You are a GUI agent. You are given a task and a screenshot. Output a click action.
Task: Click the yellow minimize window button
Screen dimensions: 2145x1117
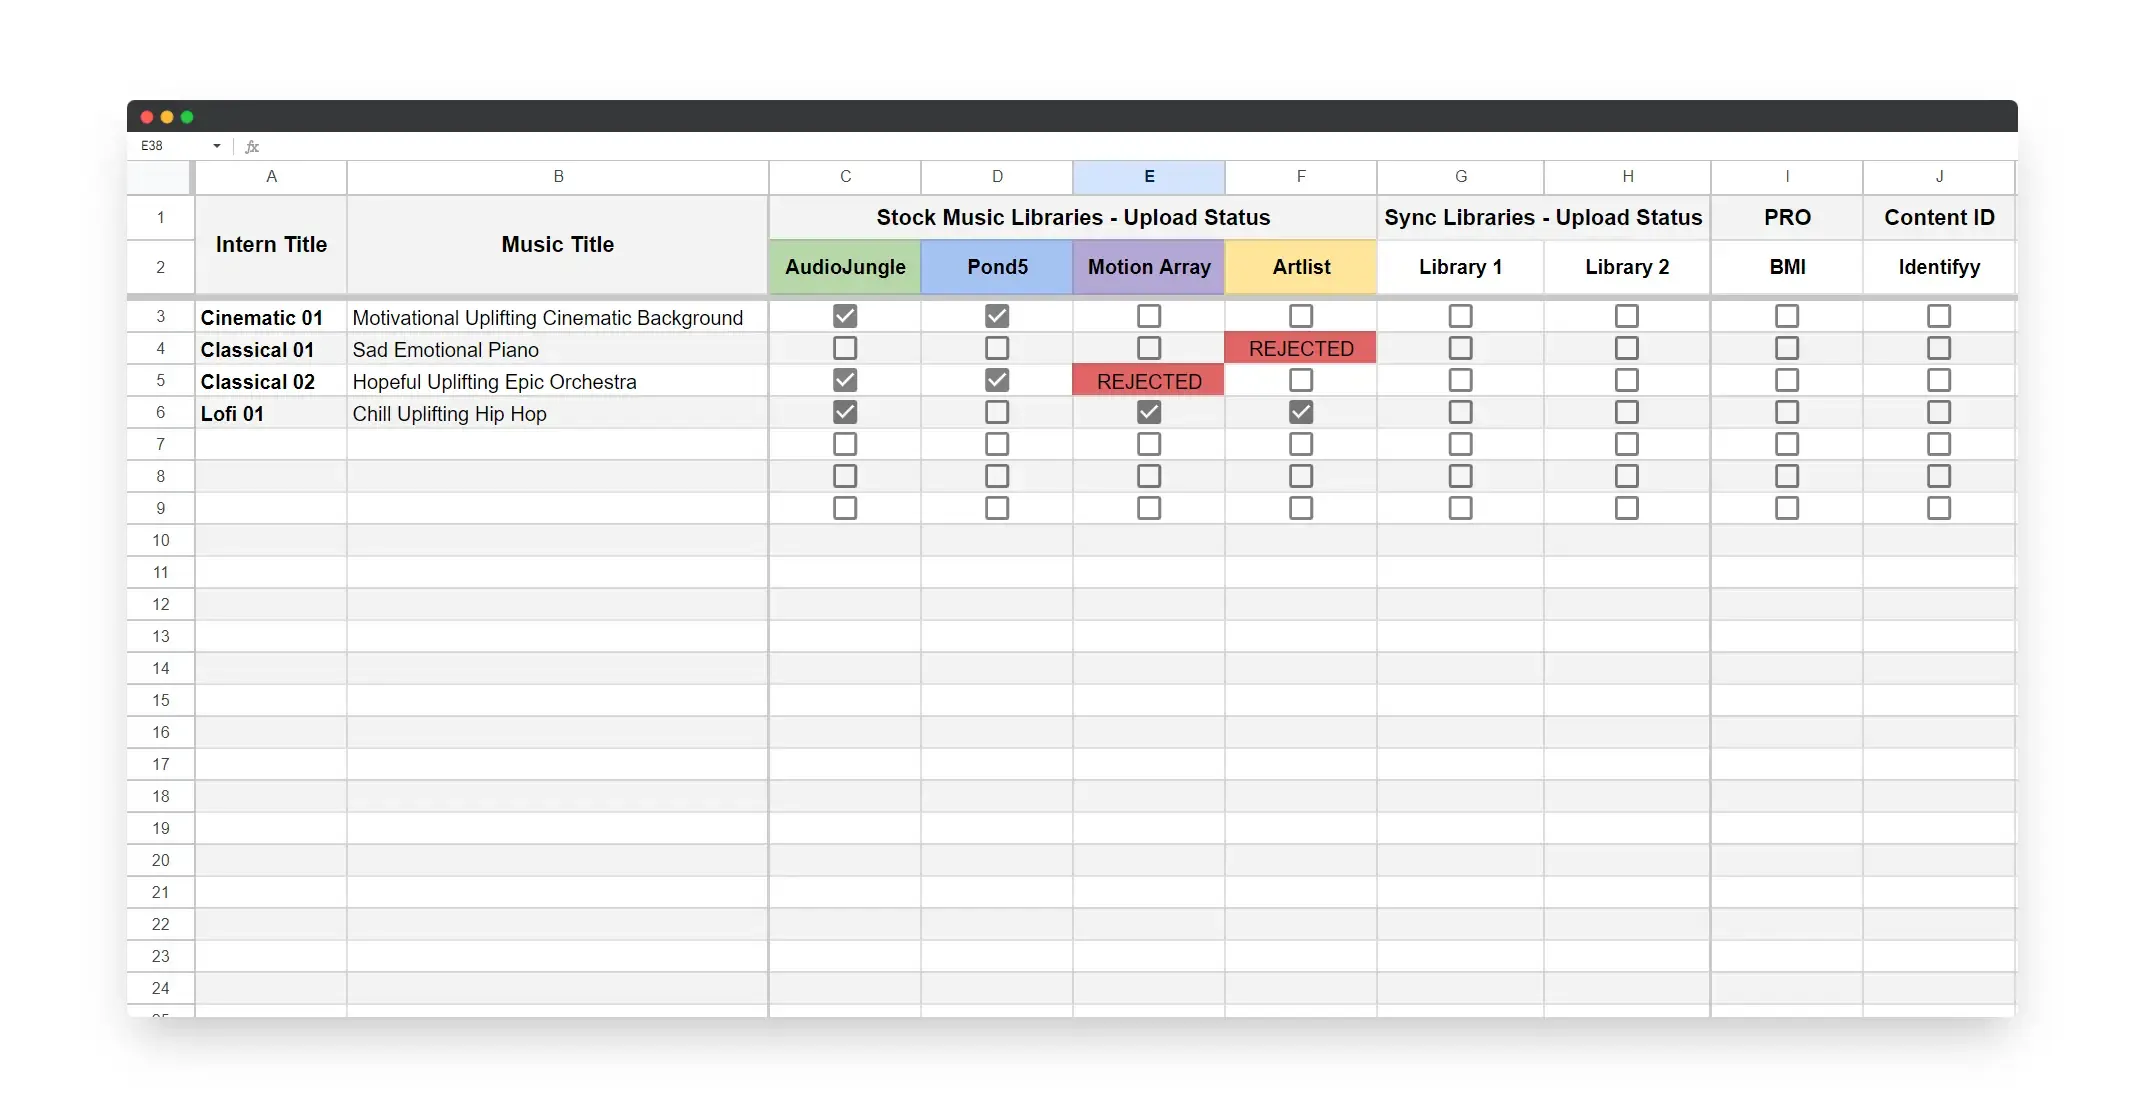(167, 117)
